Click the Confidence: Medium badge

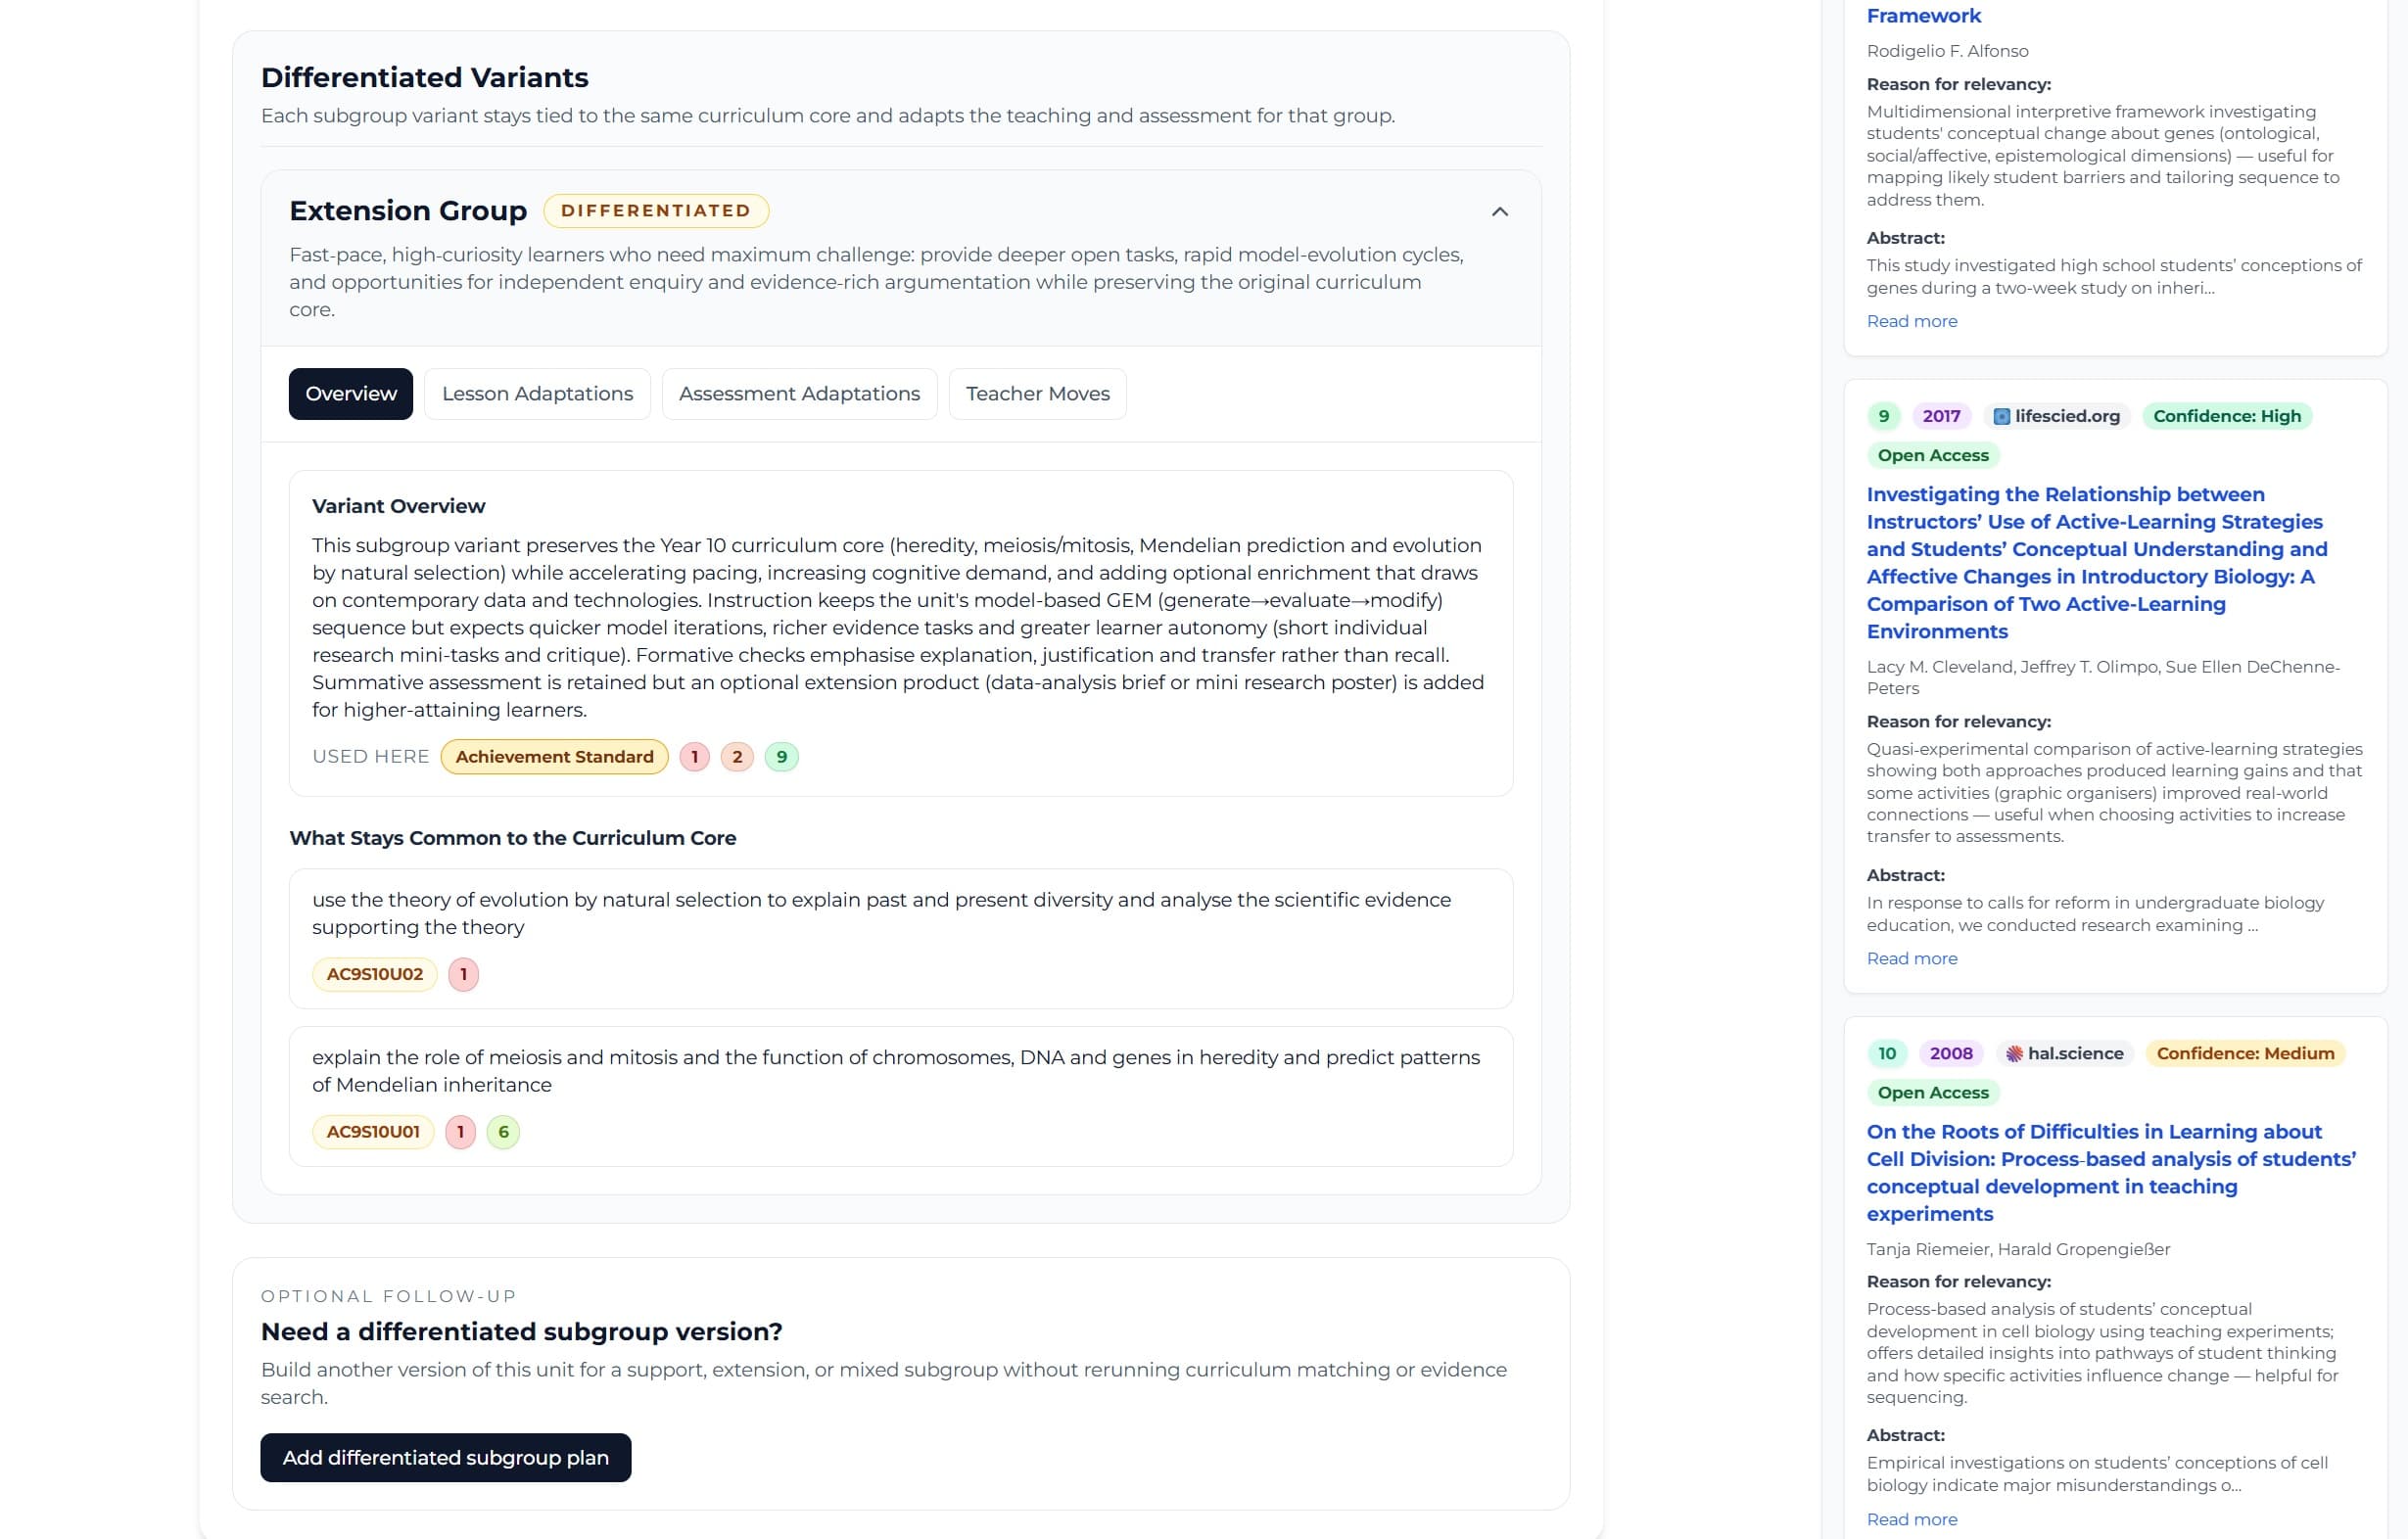click(2246, 1053)
